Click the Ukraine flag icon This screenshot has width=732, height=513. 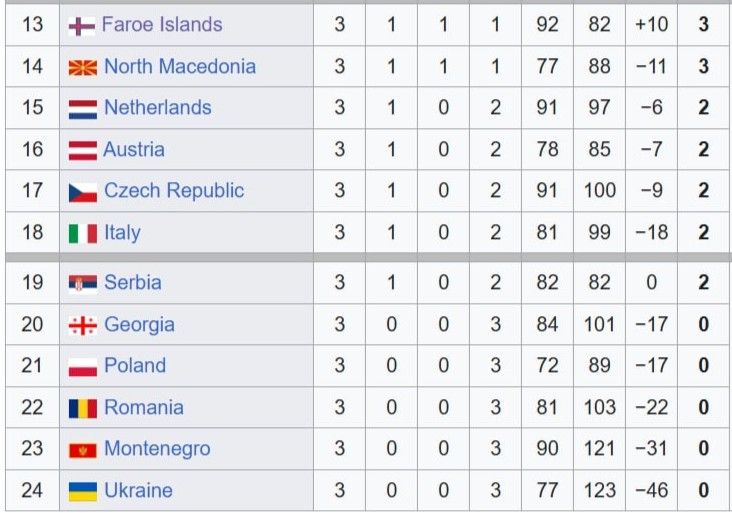coord(82,492)
